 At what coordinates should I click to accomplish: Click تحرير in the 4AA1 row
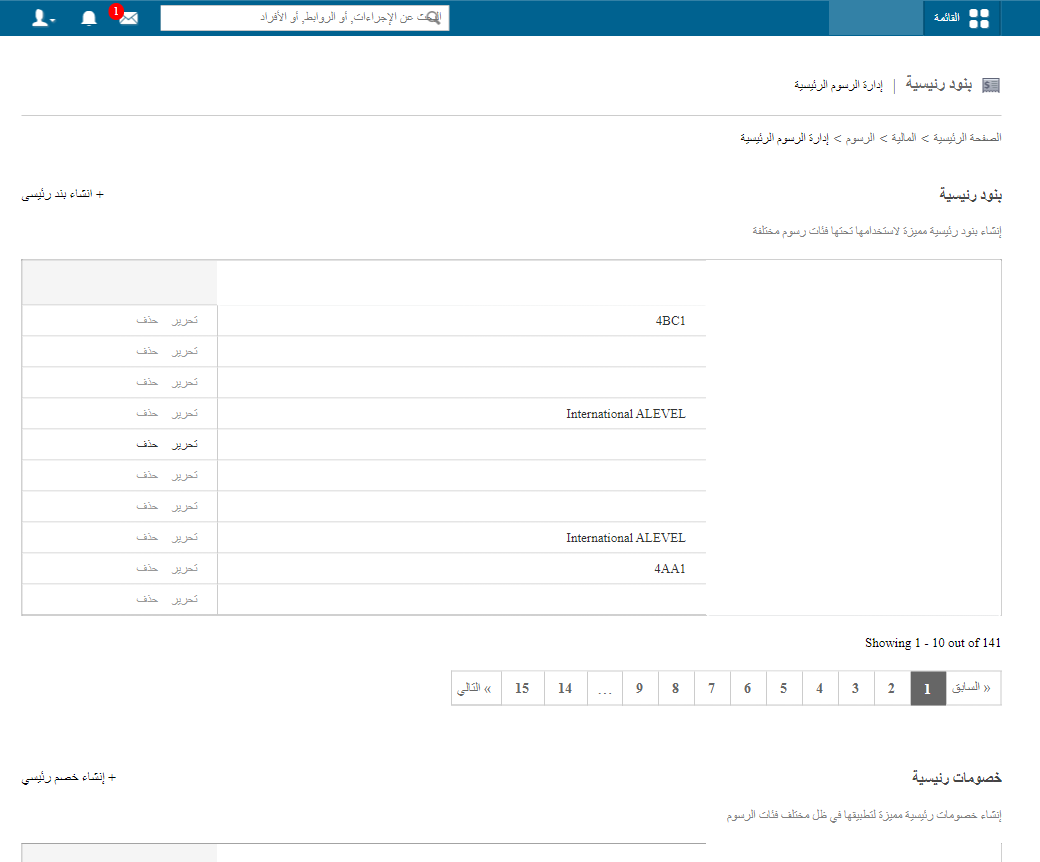pos(185,568)
